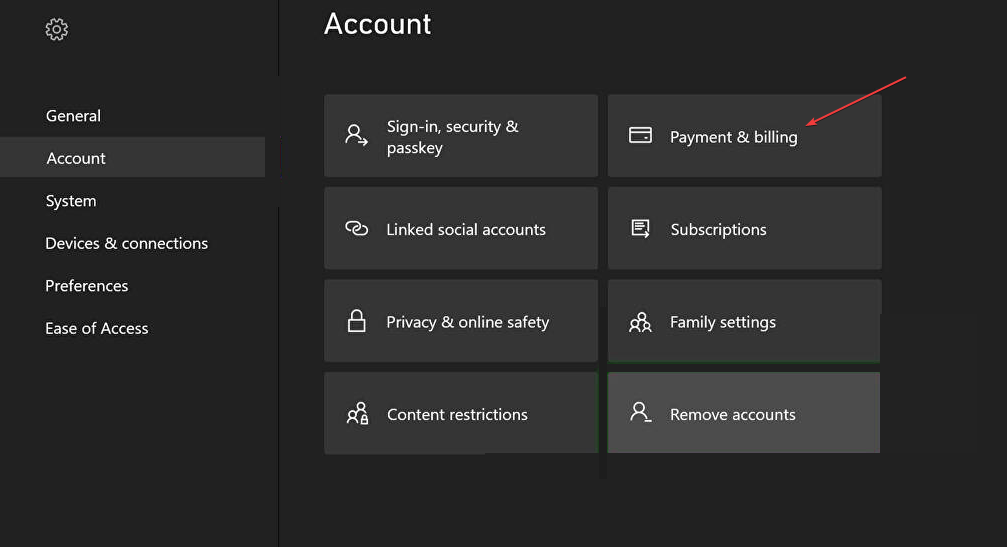
Task: Select the Subscriptions tile
Action: click(744, 229)
